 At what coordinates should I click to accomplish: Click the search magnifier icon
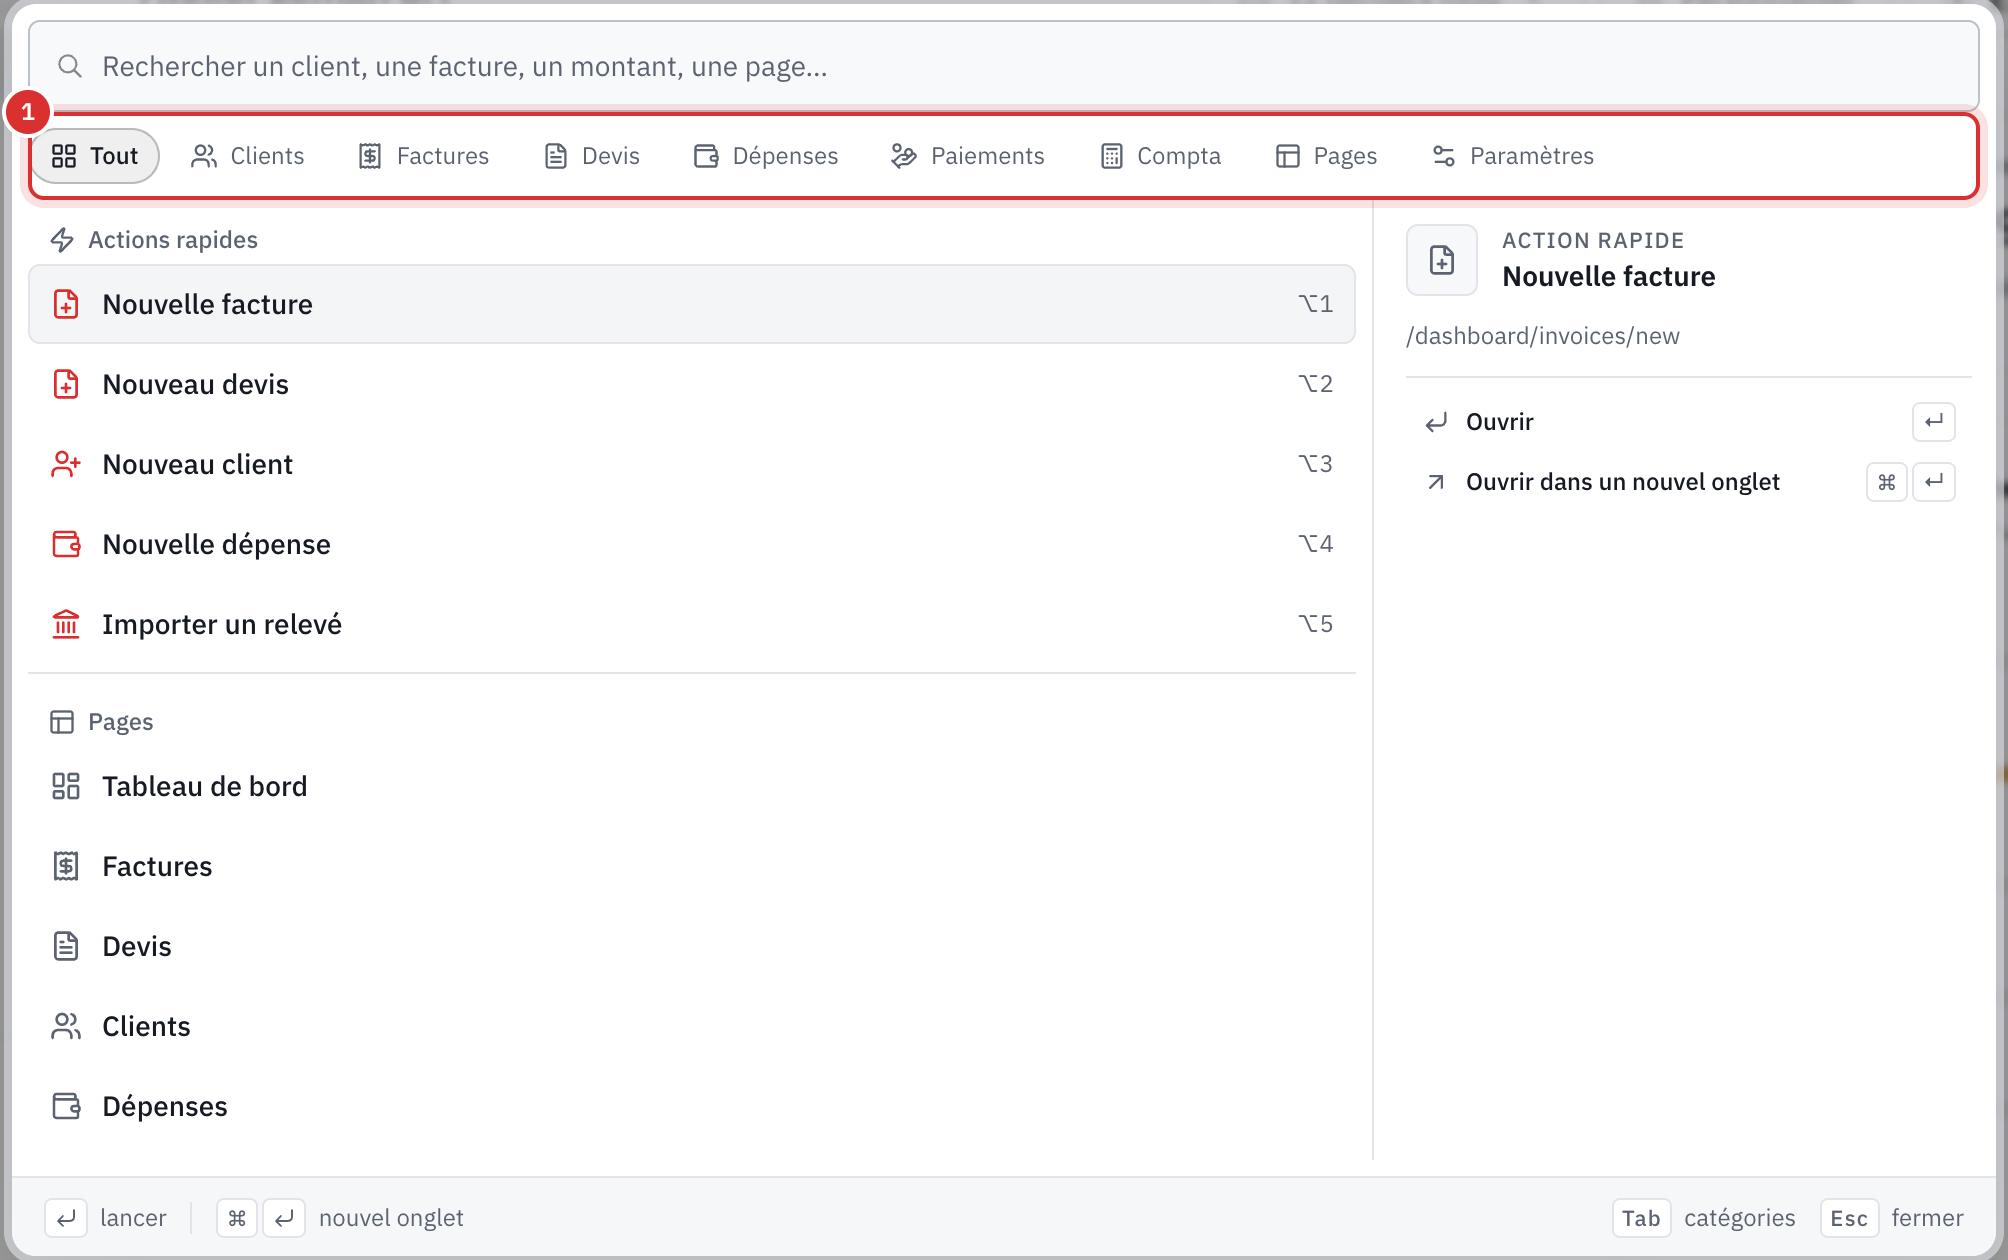(x=69, y=66)
